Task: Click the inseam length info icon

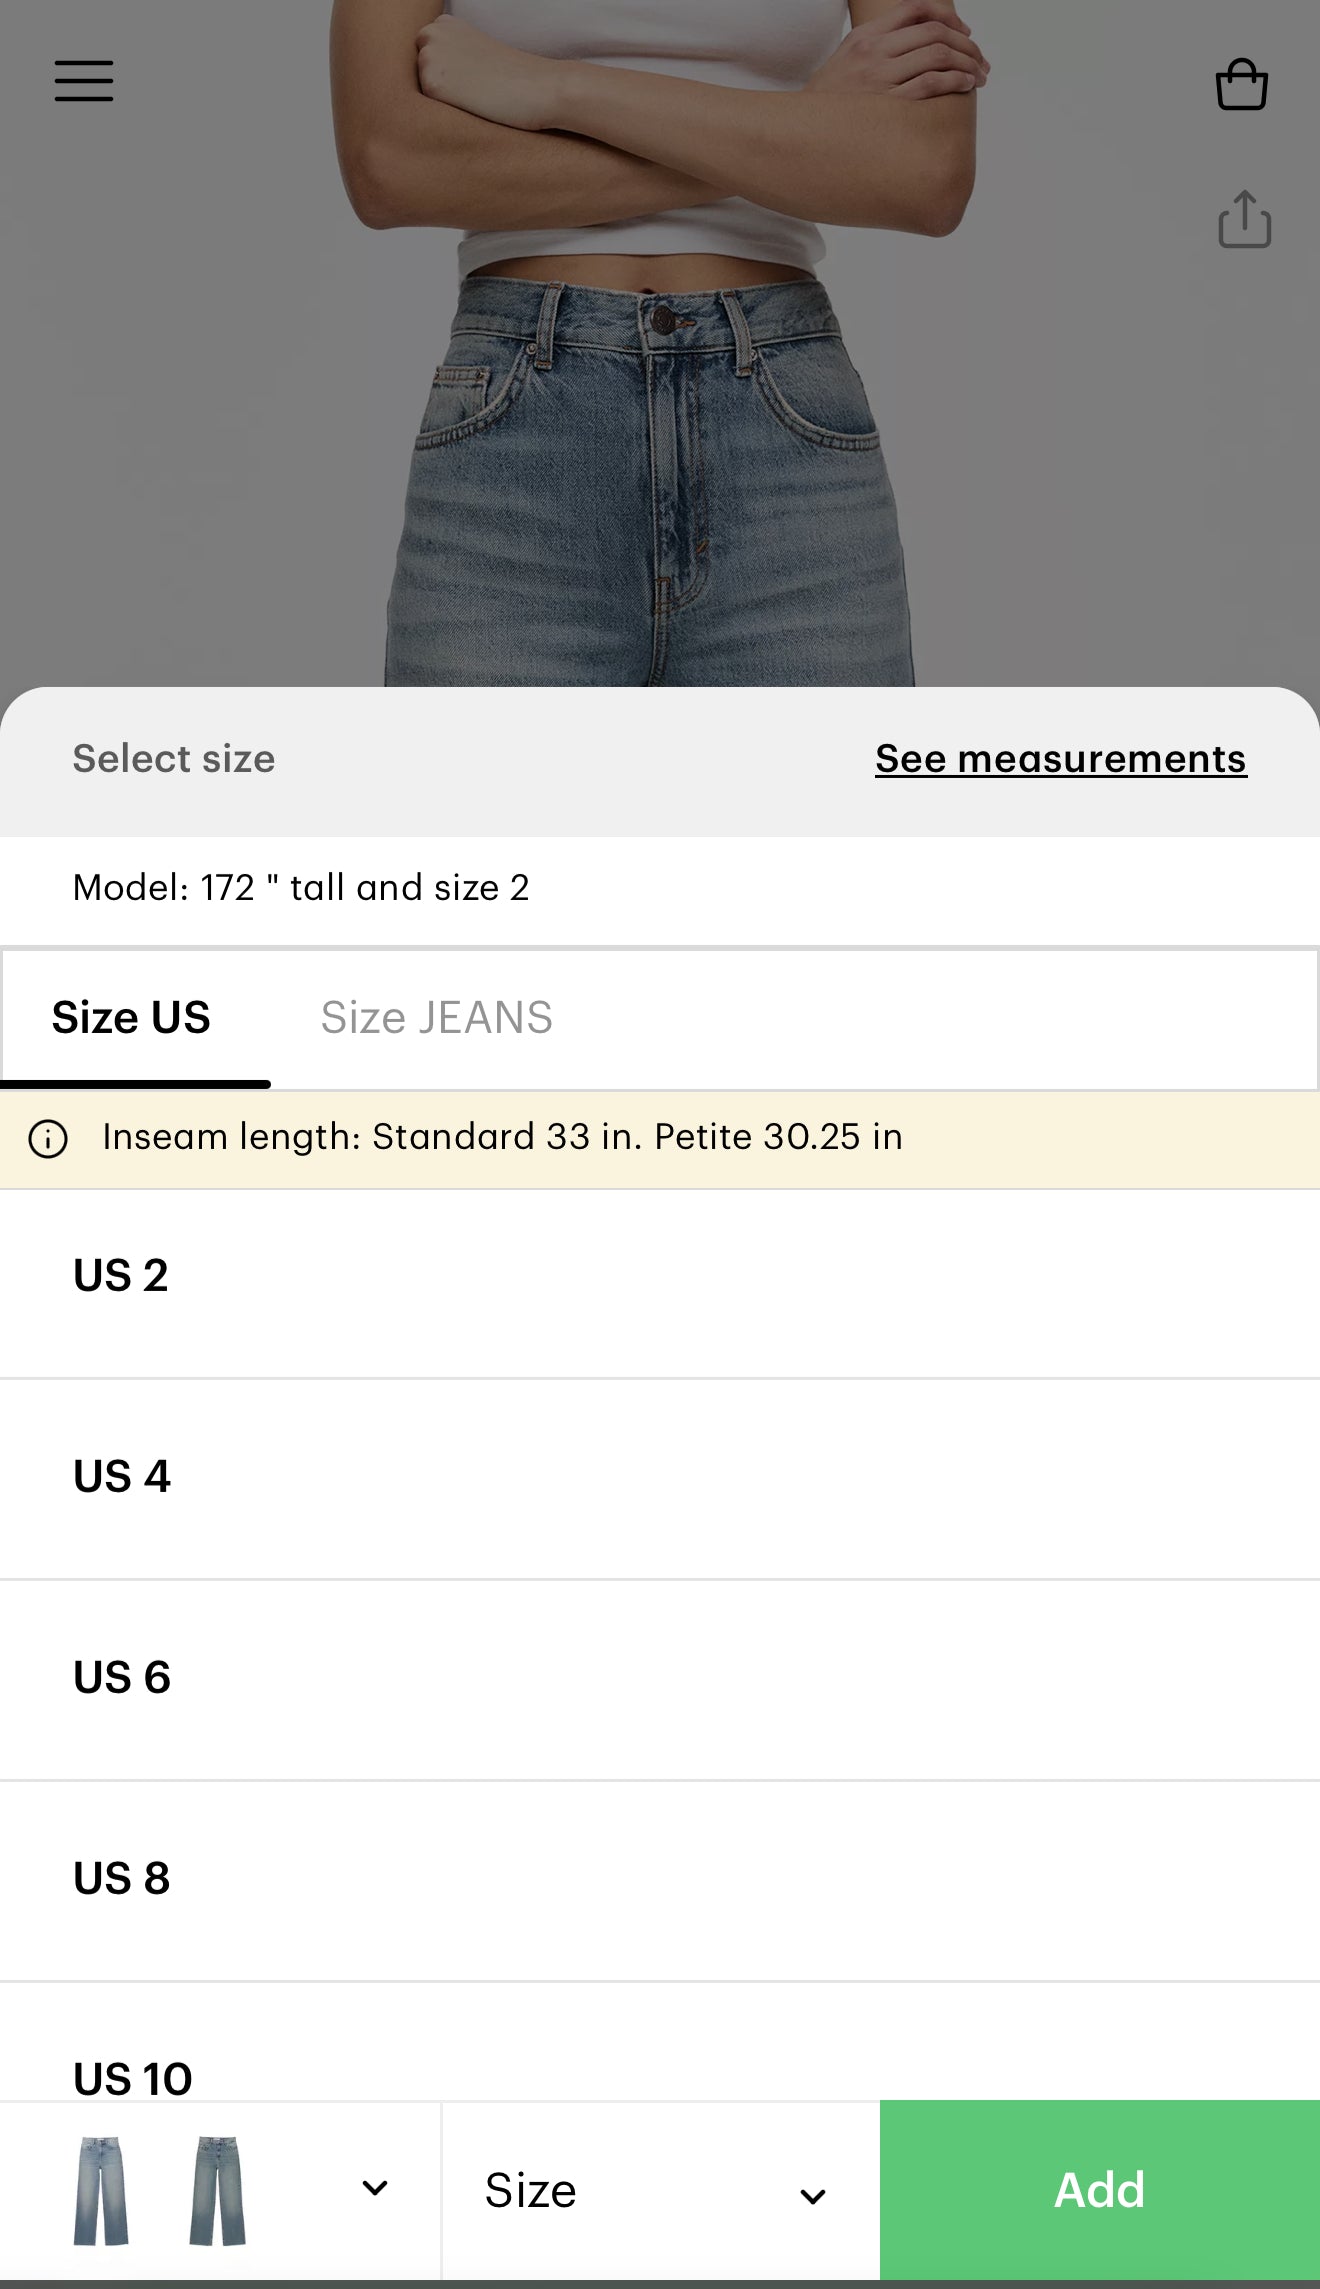Action: pyautogui.click(x=48, y=1138)
